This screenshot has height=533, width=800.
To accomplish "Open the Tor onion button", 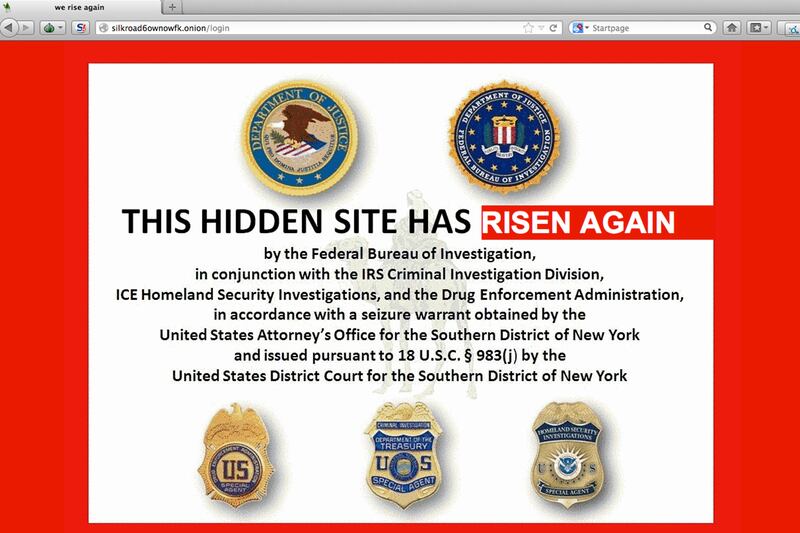I will click(x=49, y=28).
